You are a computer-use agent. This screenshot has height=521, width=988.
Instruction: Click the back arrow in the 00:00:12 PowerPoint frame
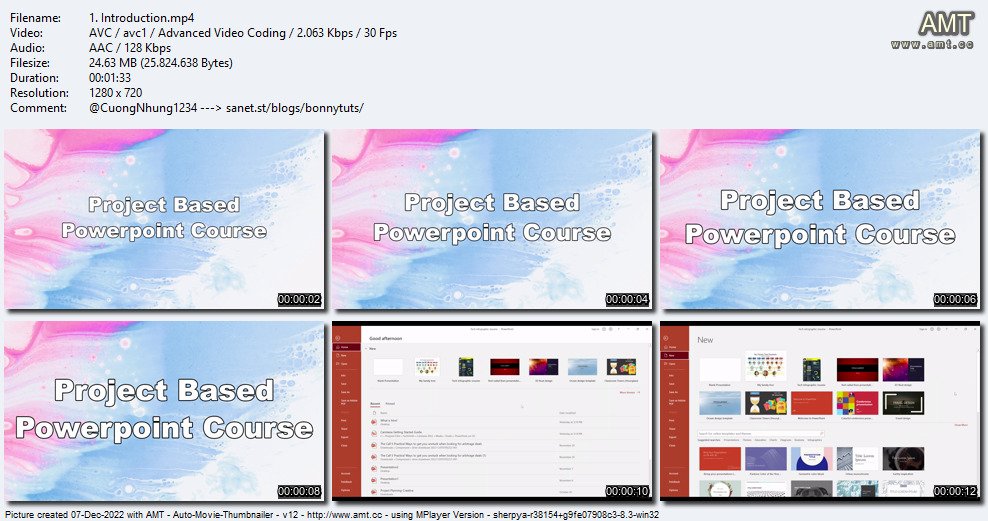point(666,338)
